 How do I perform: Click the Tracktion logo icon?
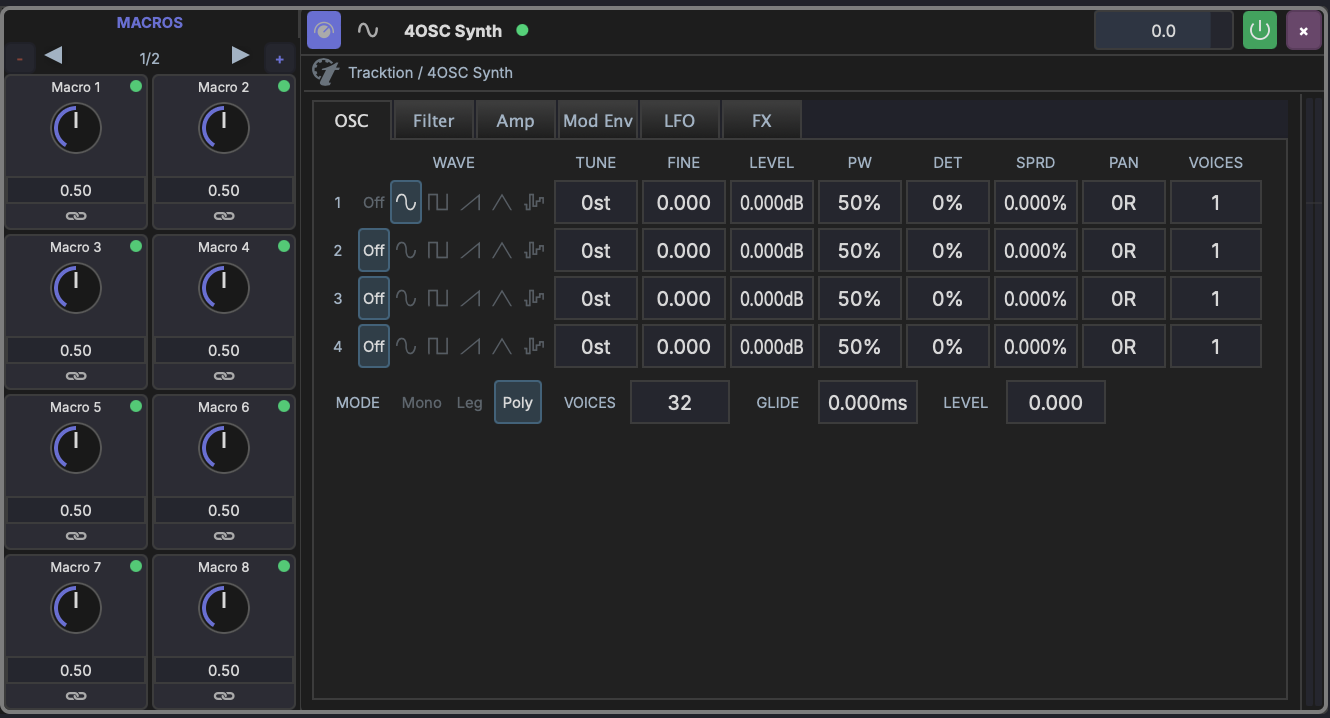coord(324,71)
